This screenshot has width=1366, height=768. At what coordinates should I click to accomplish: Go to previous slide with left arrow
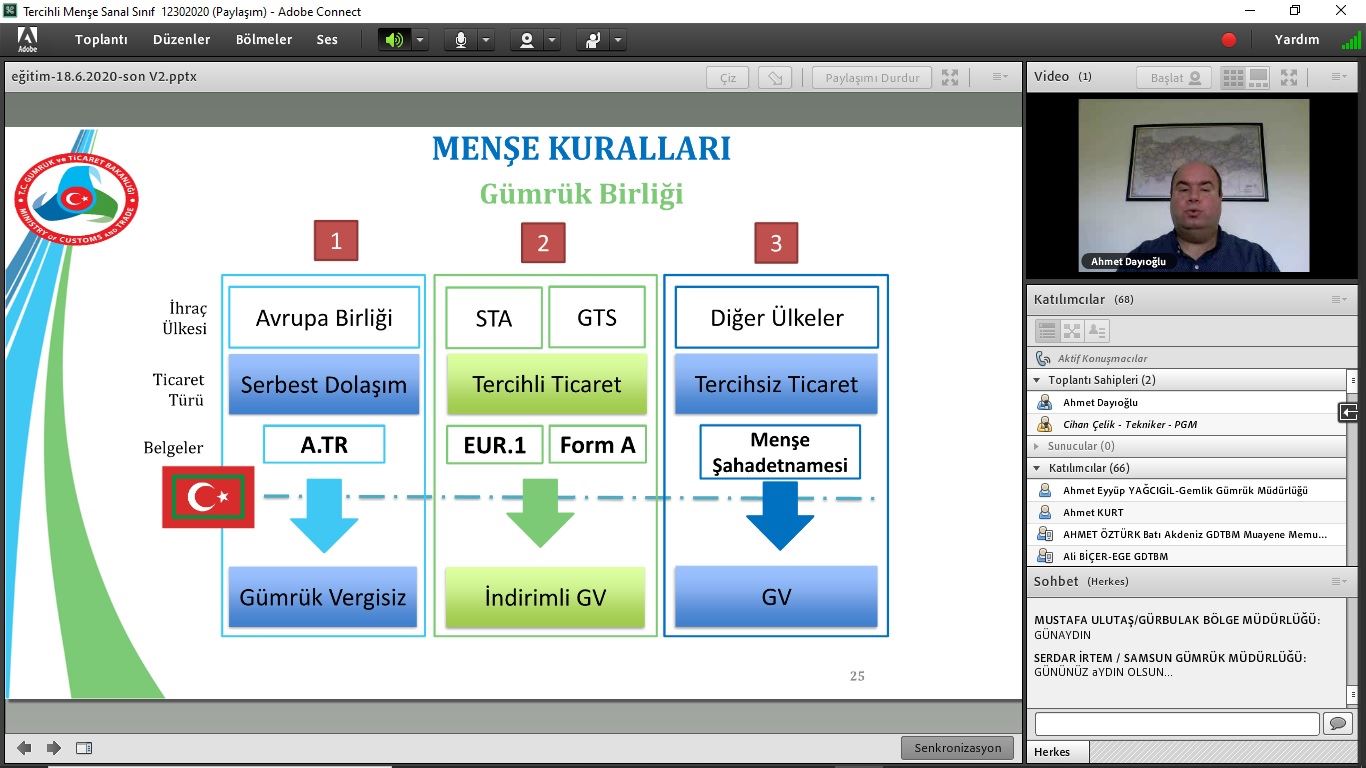click(x=24, y=748)
